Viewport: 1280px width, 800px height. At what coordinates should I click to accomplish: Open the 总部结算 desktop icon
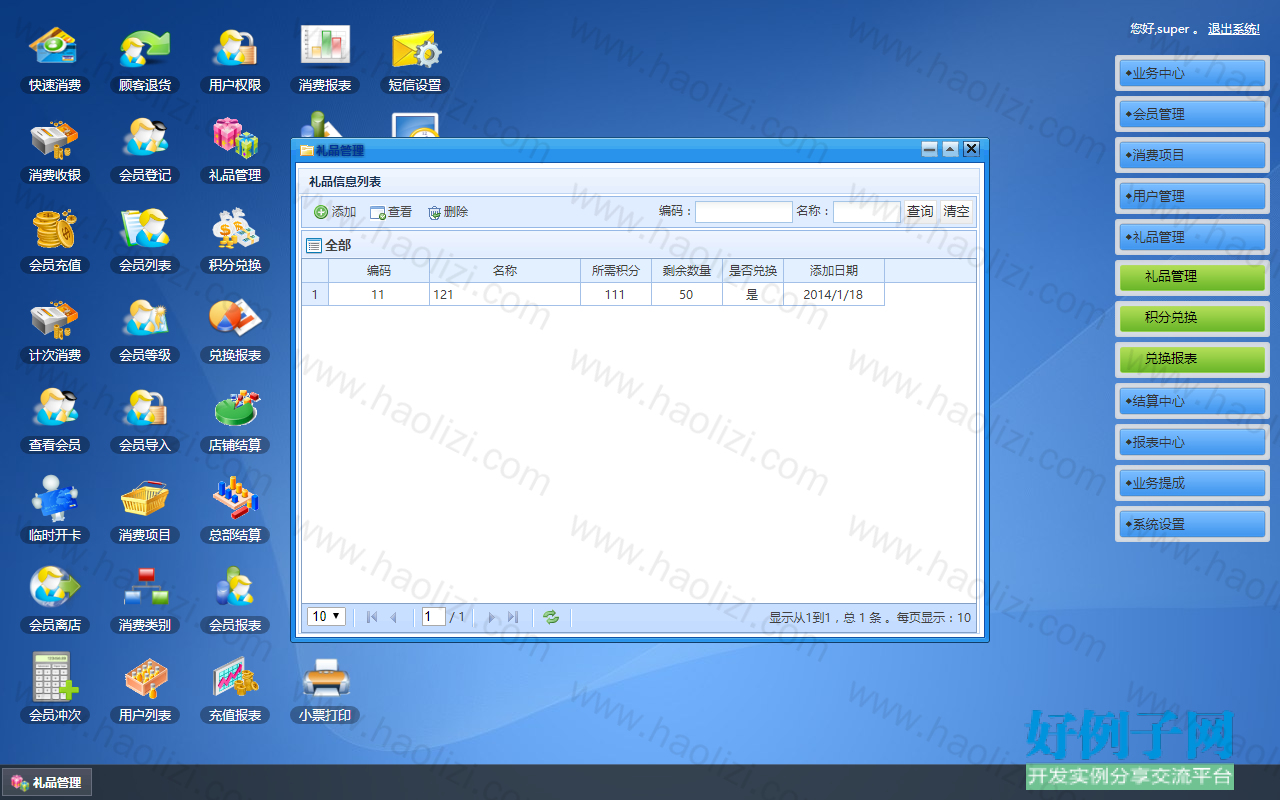[x=235, y=510]
